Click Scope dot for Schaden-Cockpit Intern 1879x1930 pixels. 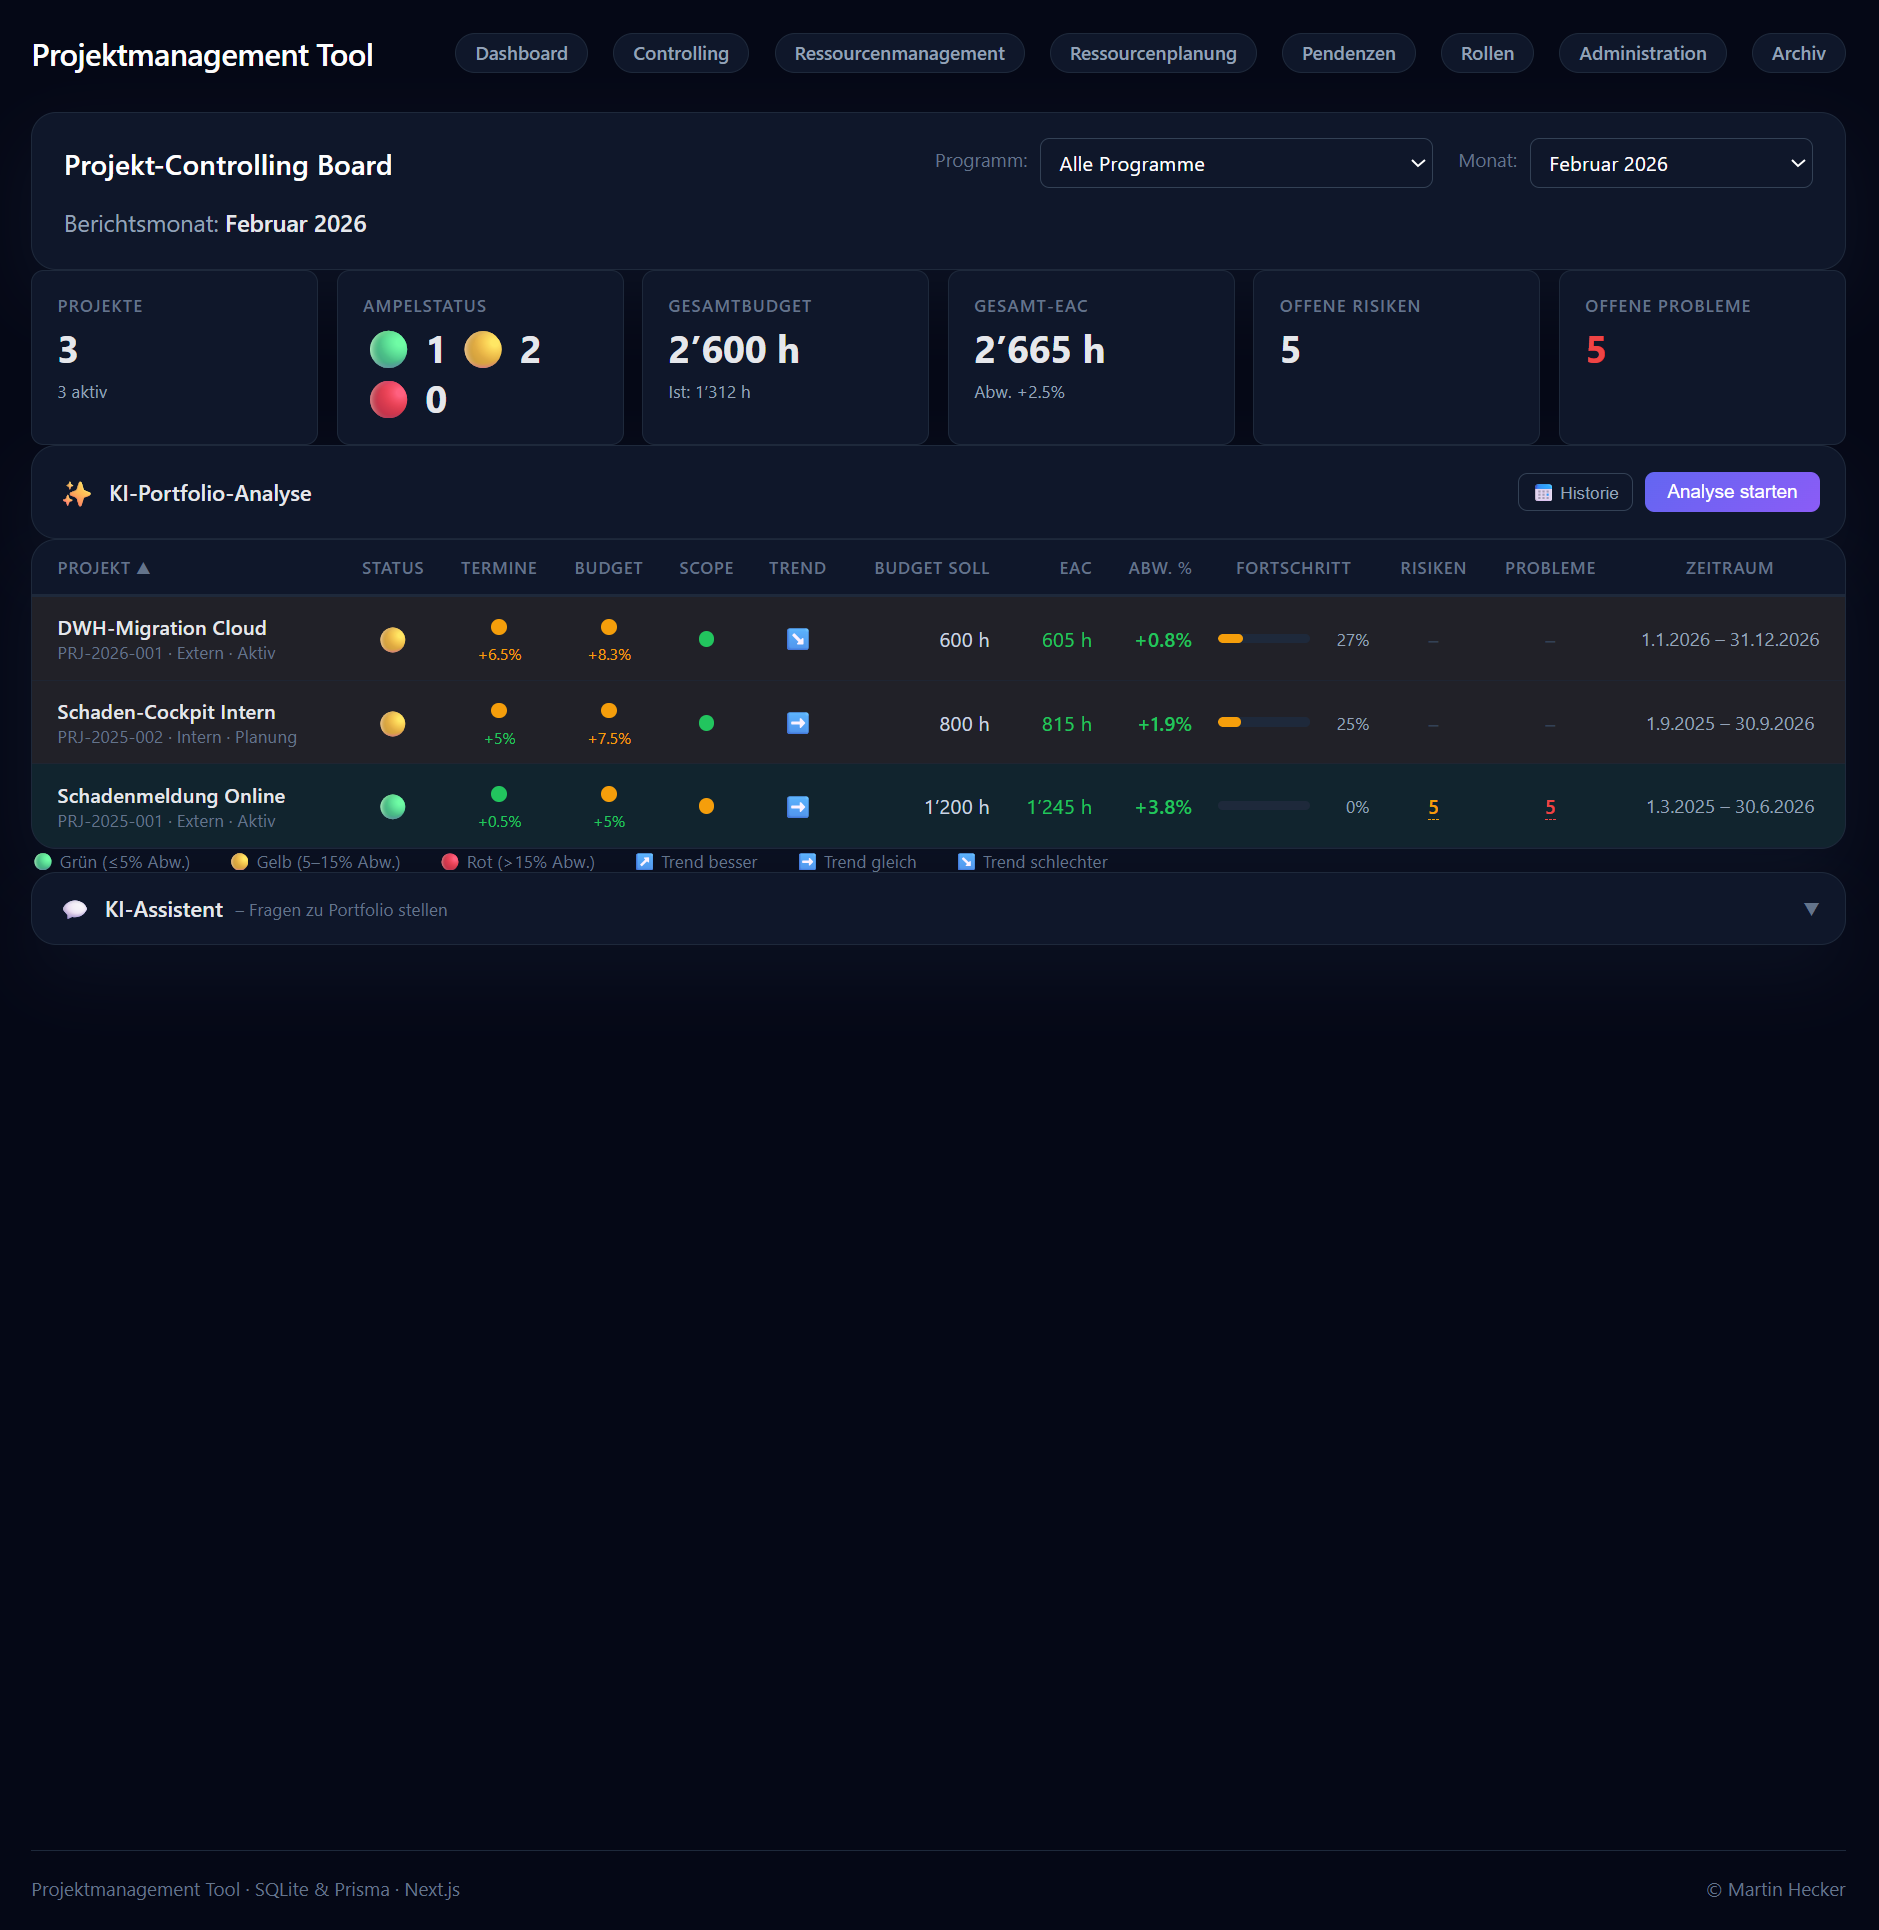coord(706,723)
